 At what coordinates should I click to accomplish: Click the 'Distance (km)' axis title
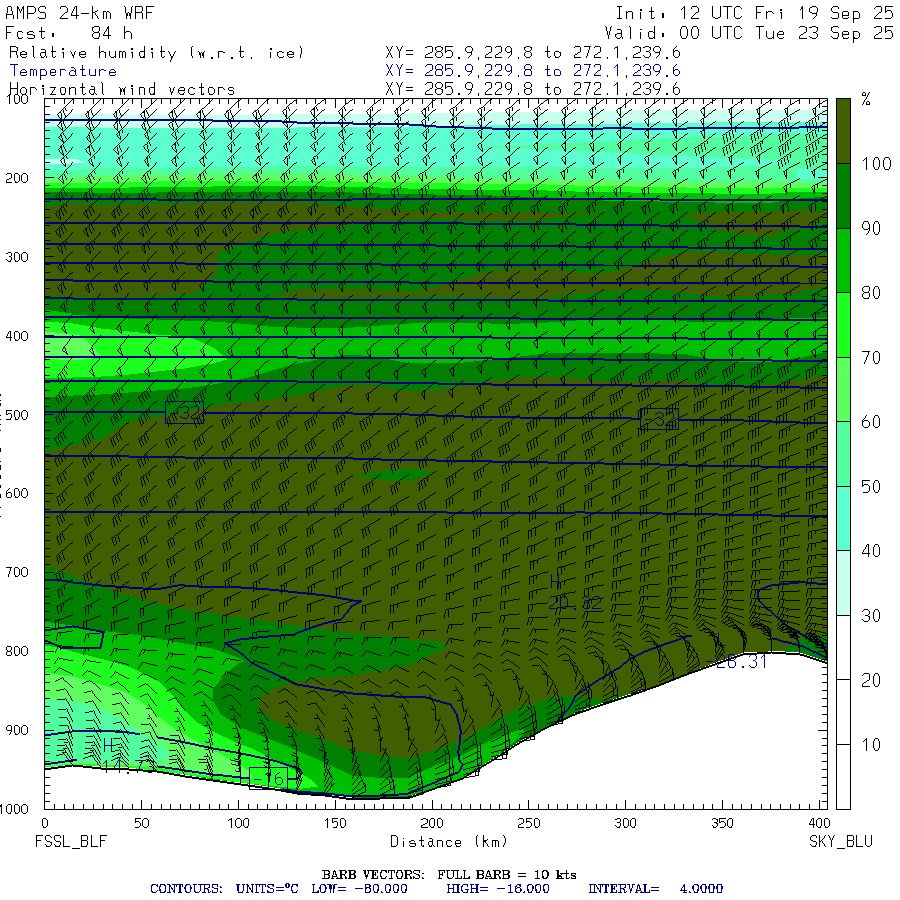449,842
